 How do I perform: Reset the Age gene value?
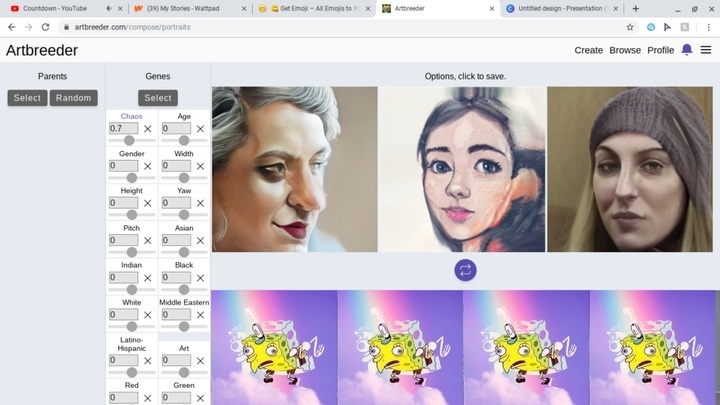click(x=200, y=129)
